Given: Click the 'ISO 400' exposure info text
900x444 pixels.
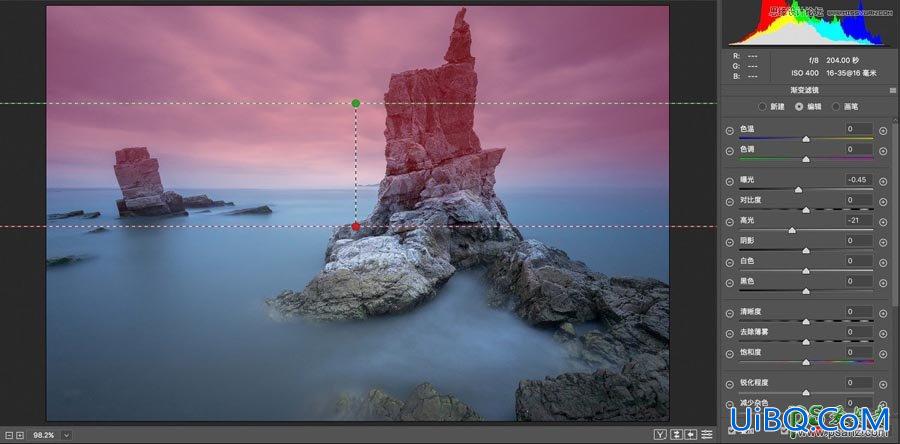Looking at the screenshot, I should (x=805, y=73).
